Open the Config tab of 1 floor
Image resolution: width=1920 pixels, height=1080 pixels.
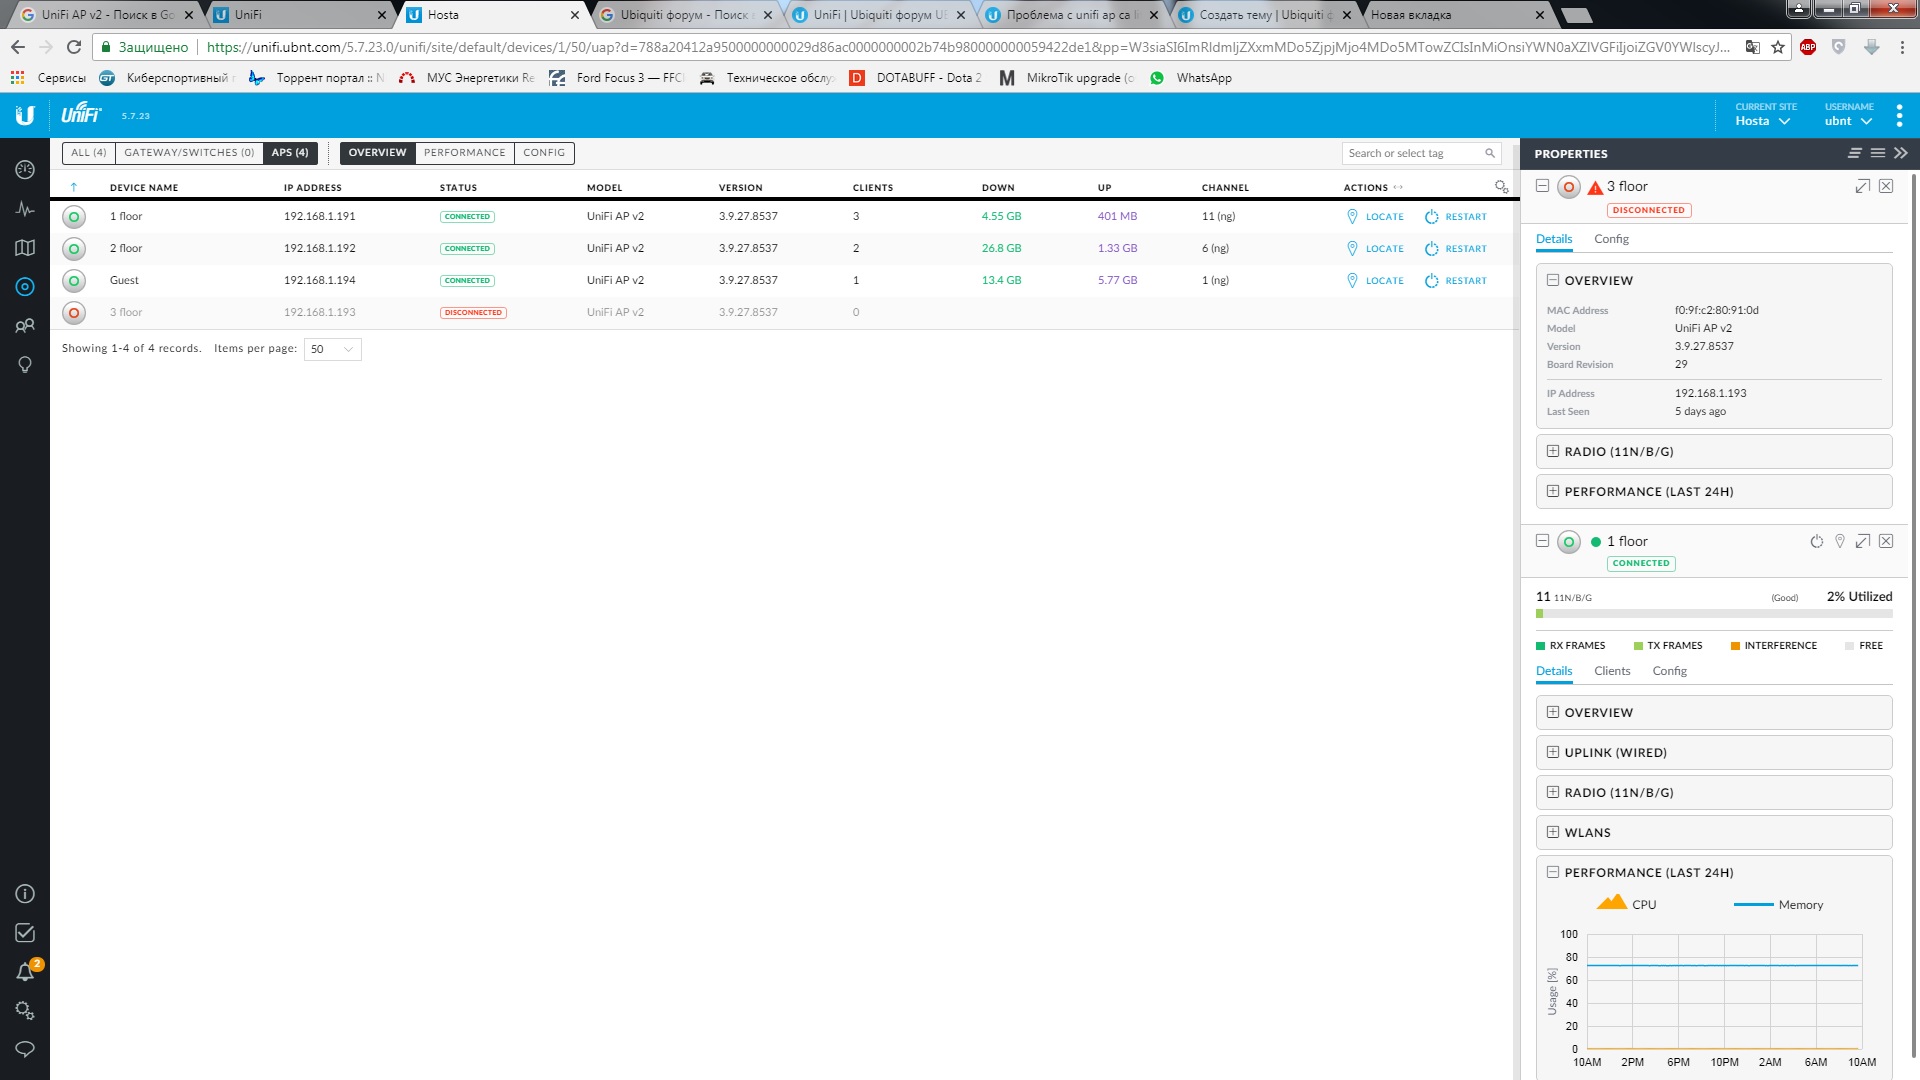pyautogui.click(x=1669, y=671)
